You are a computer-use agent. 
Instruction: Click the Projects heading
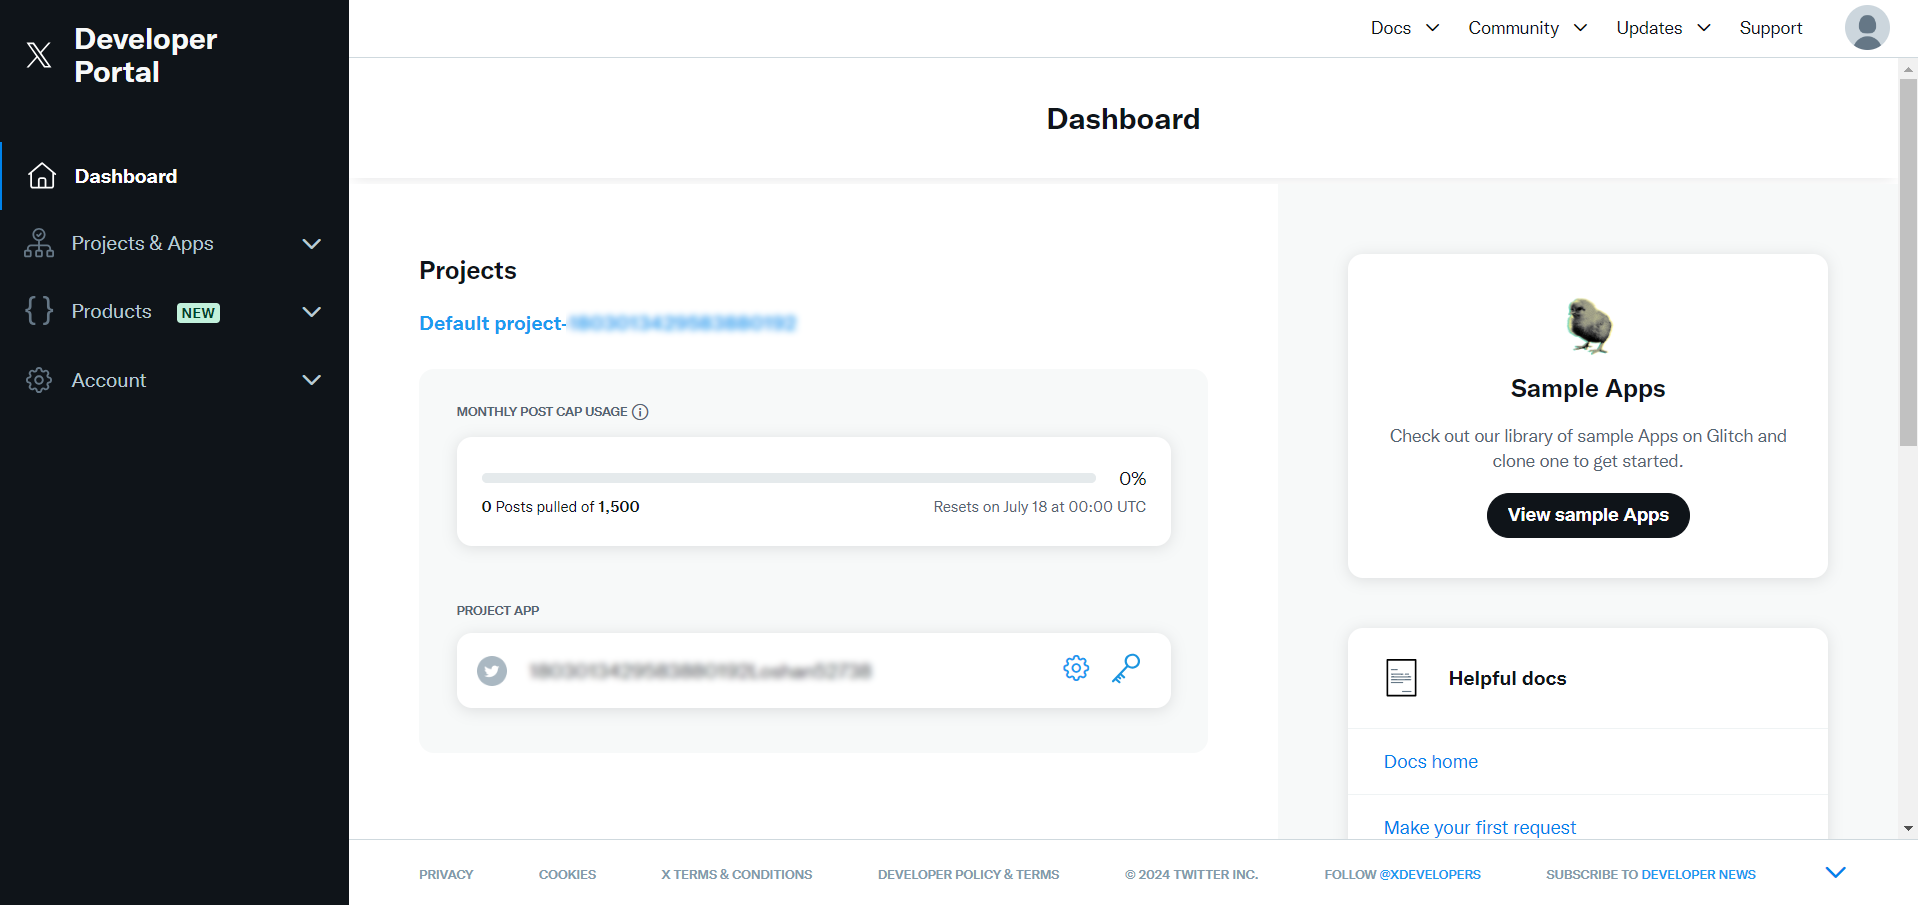point(468,271)
